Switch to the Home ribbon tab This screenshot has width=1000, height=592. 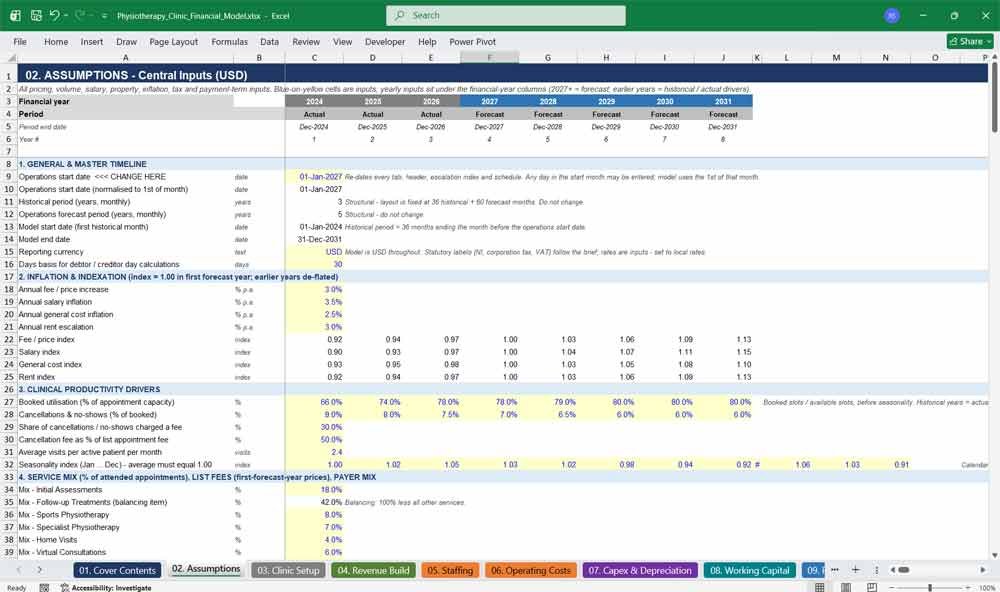[56, 41]
